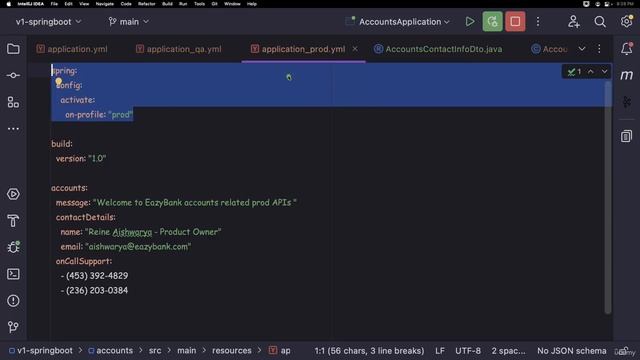Open the Problems tool window
Screen dimensions: 640x360
(x=13, y=301)
